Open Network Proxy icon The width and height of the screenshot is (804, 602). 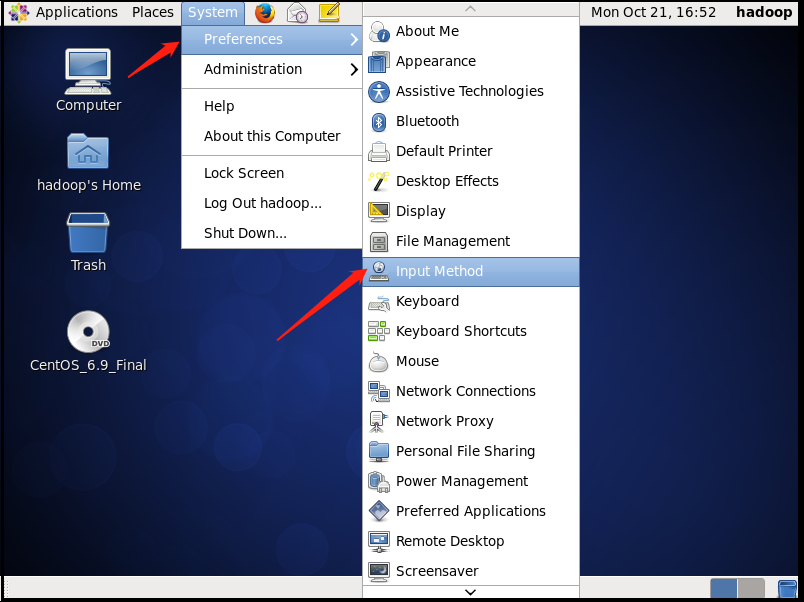379,422
